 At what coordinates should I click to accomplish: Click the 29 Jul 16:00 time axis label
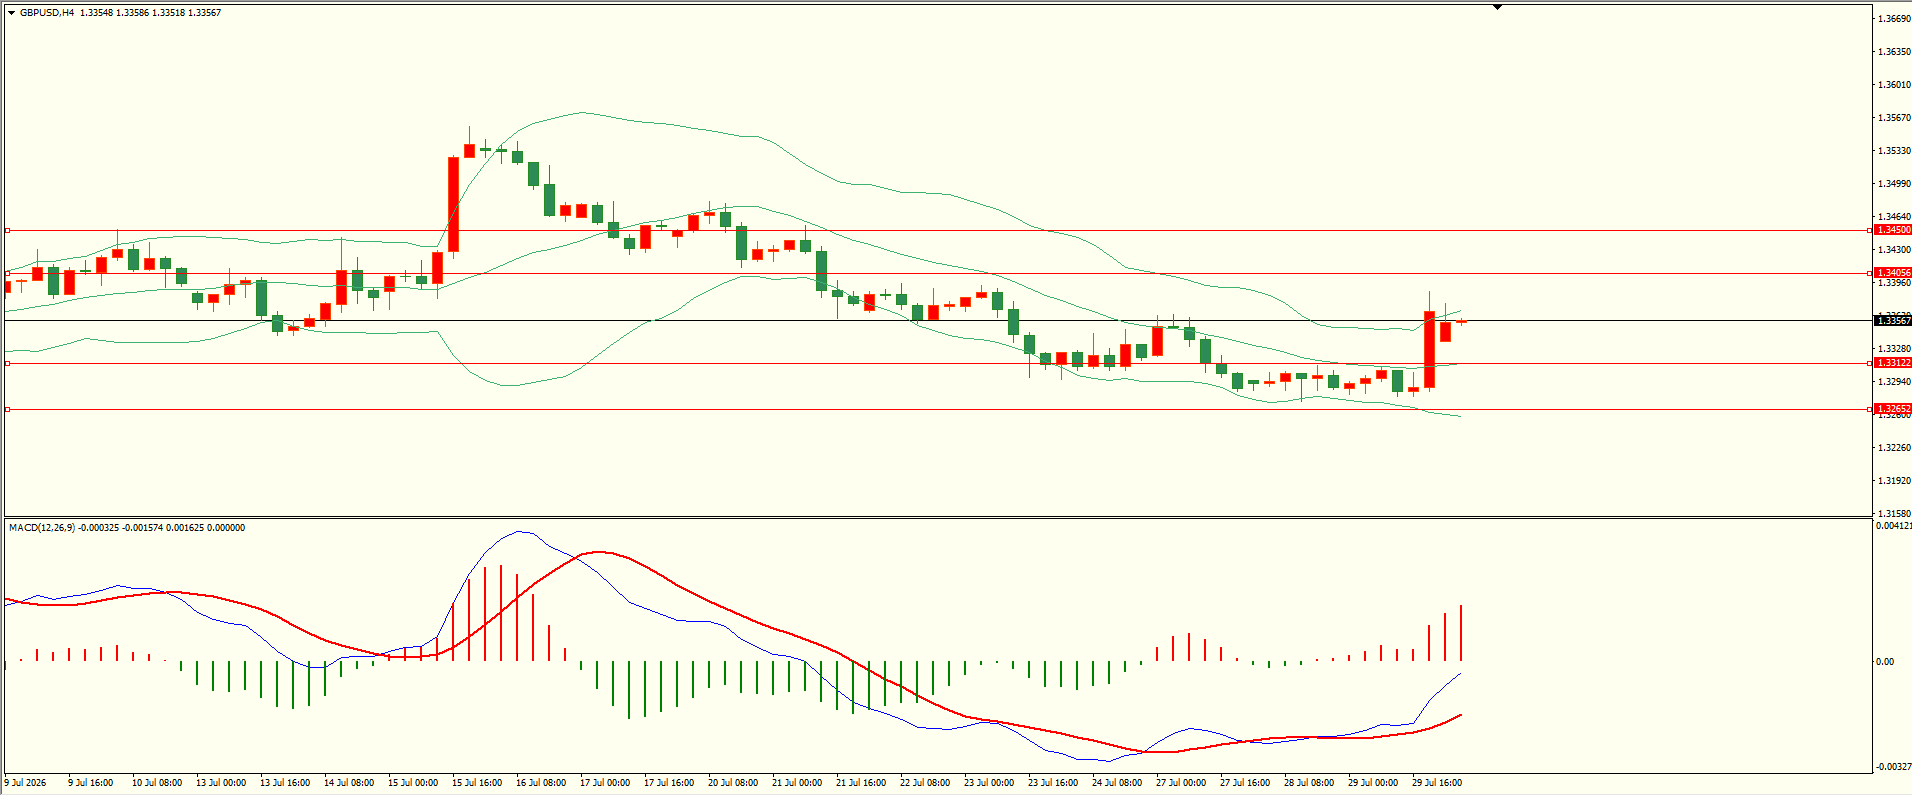1437,783
